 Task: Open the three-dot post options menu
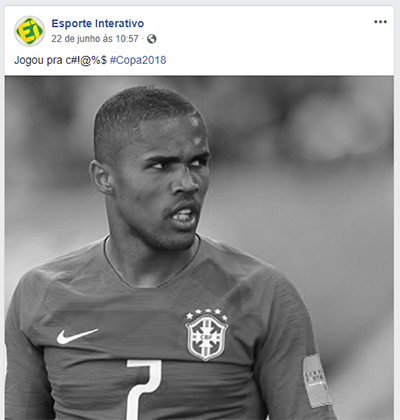[380, 22]
